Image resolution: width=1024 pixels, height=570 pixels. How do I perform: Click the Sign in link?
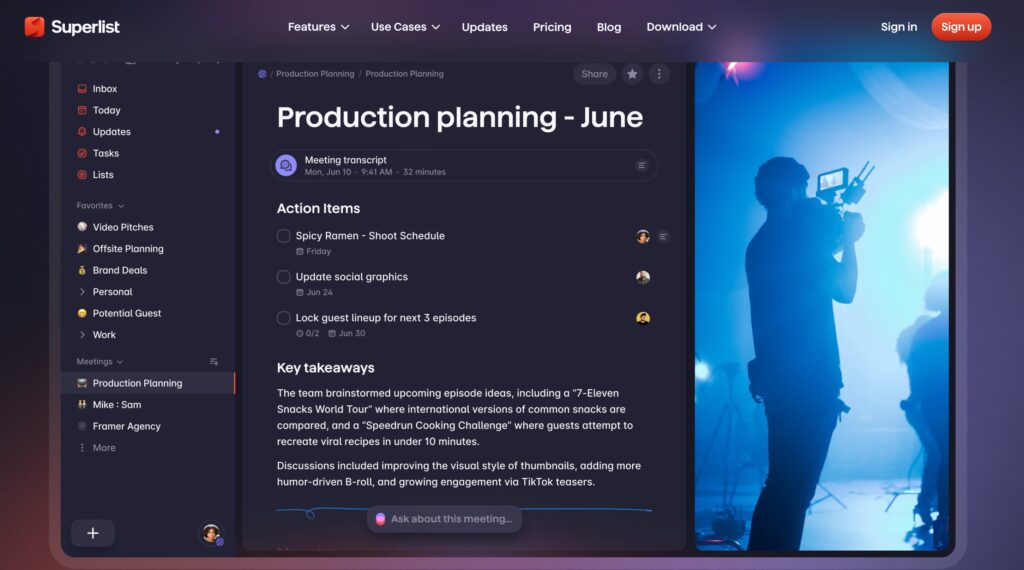point(899,27)
